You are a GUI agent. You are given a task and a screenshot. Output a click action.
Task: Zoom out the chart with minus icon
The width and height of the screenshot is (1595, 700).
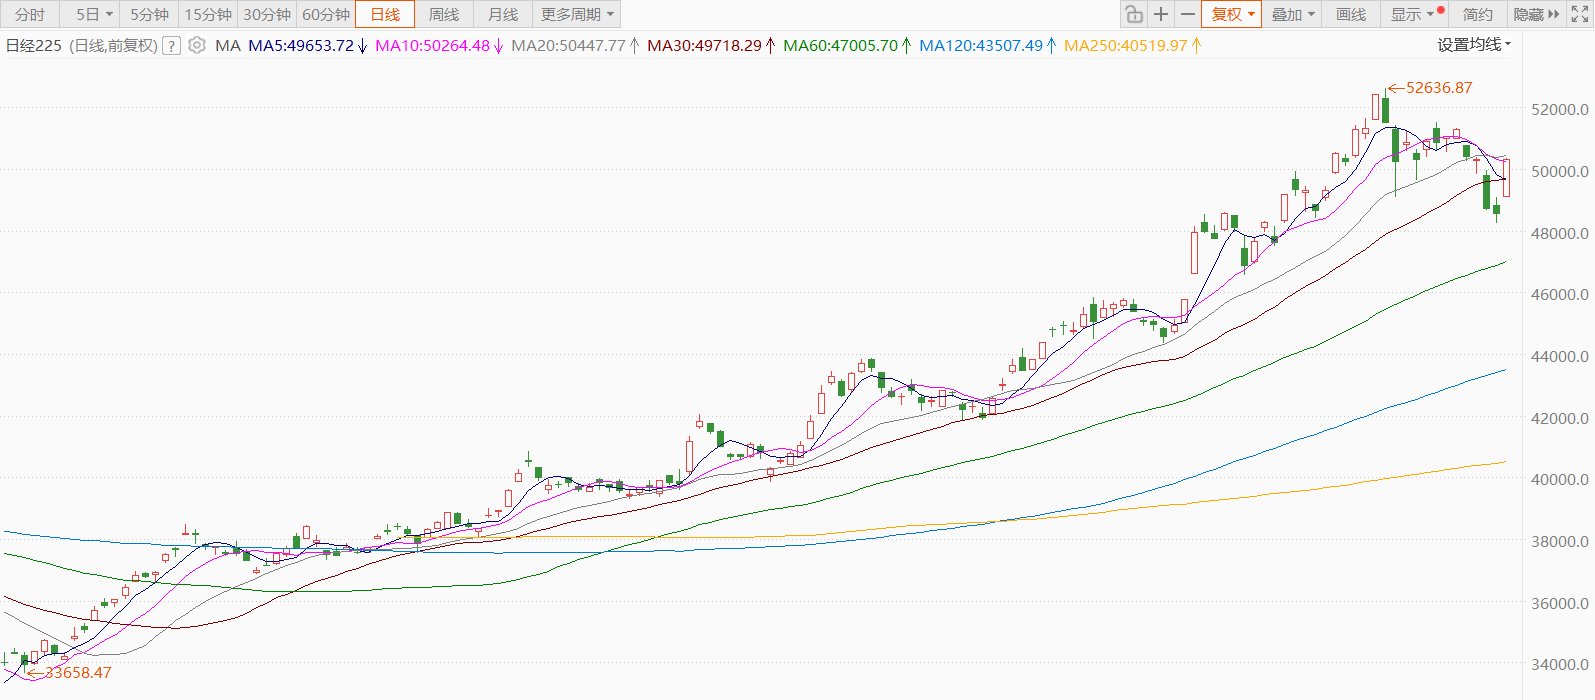1187,14
